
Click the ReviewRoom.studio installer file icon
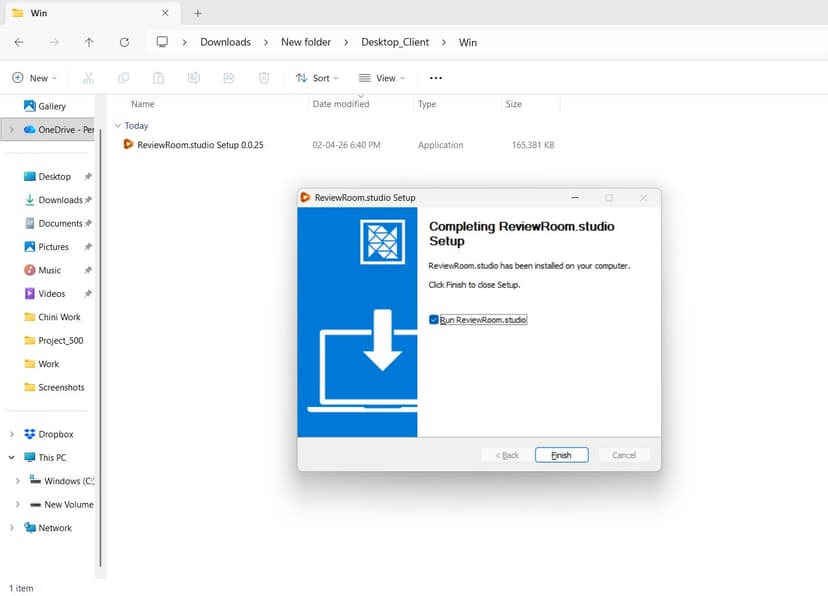pos(128,144)
